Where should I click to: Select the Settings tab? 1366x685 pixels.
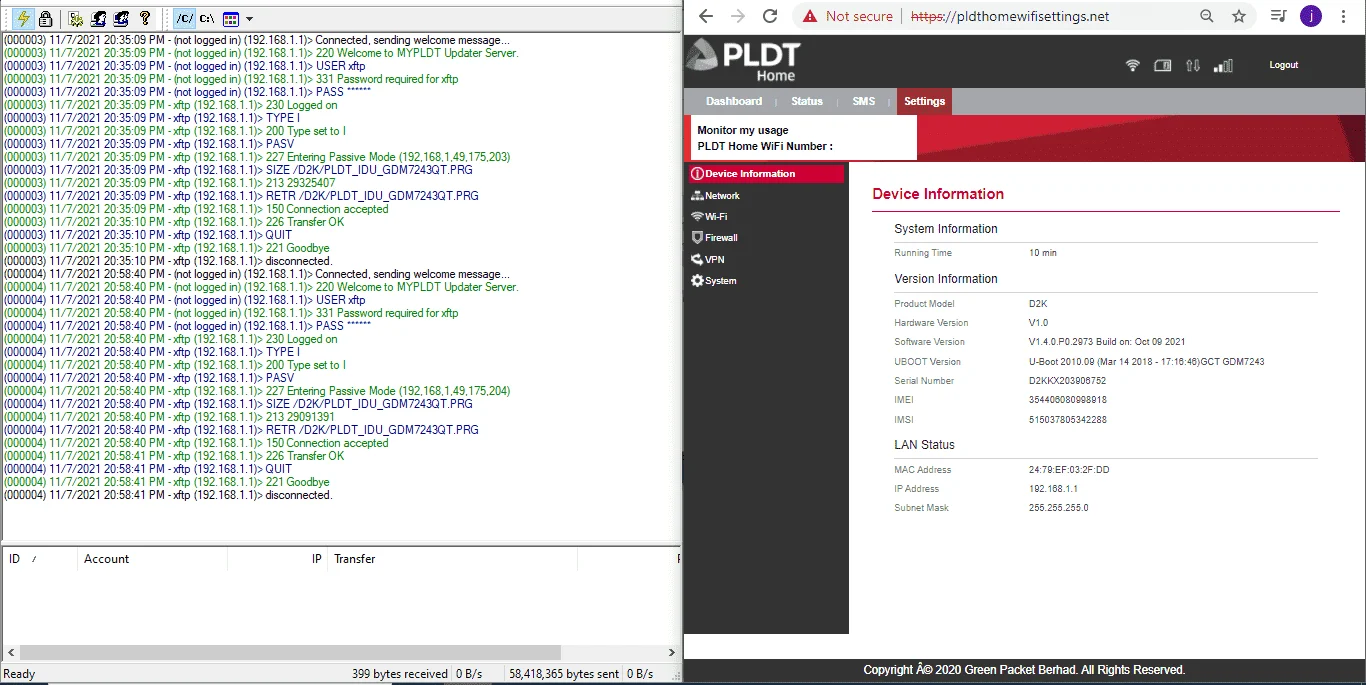click(924, 101)
